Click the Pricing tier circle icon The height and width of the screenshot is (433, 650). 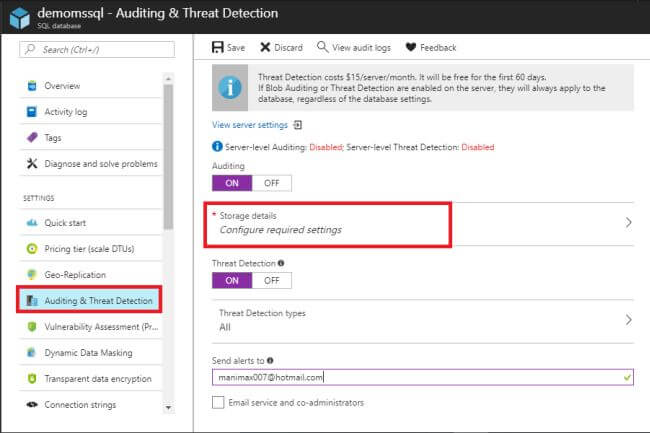pyautogui.click(x=32, y=249)
